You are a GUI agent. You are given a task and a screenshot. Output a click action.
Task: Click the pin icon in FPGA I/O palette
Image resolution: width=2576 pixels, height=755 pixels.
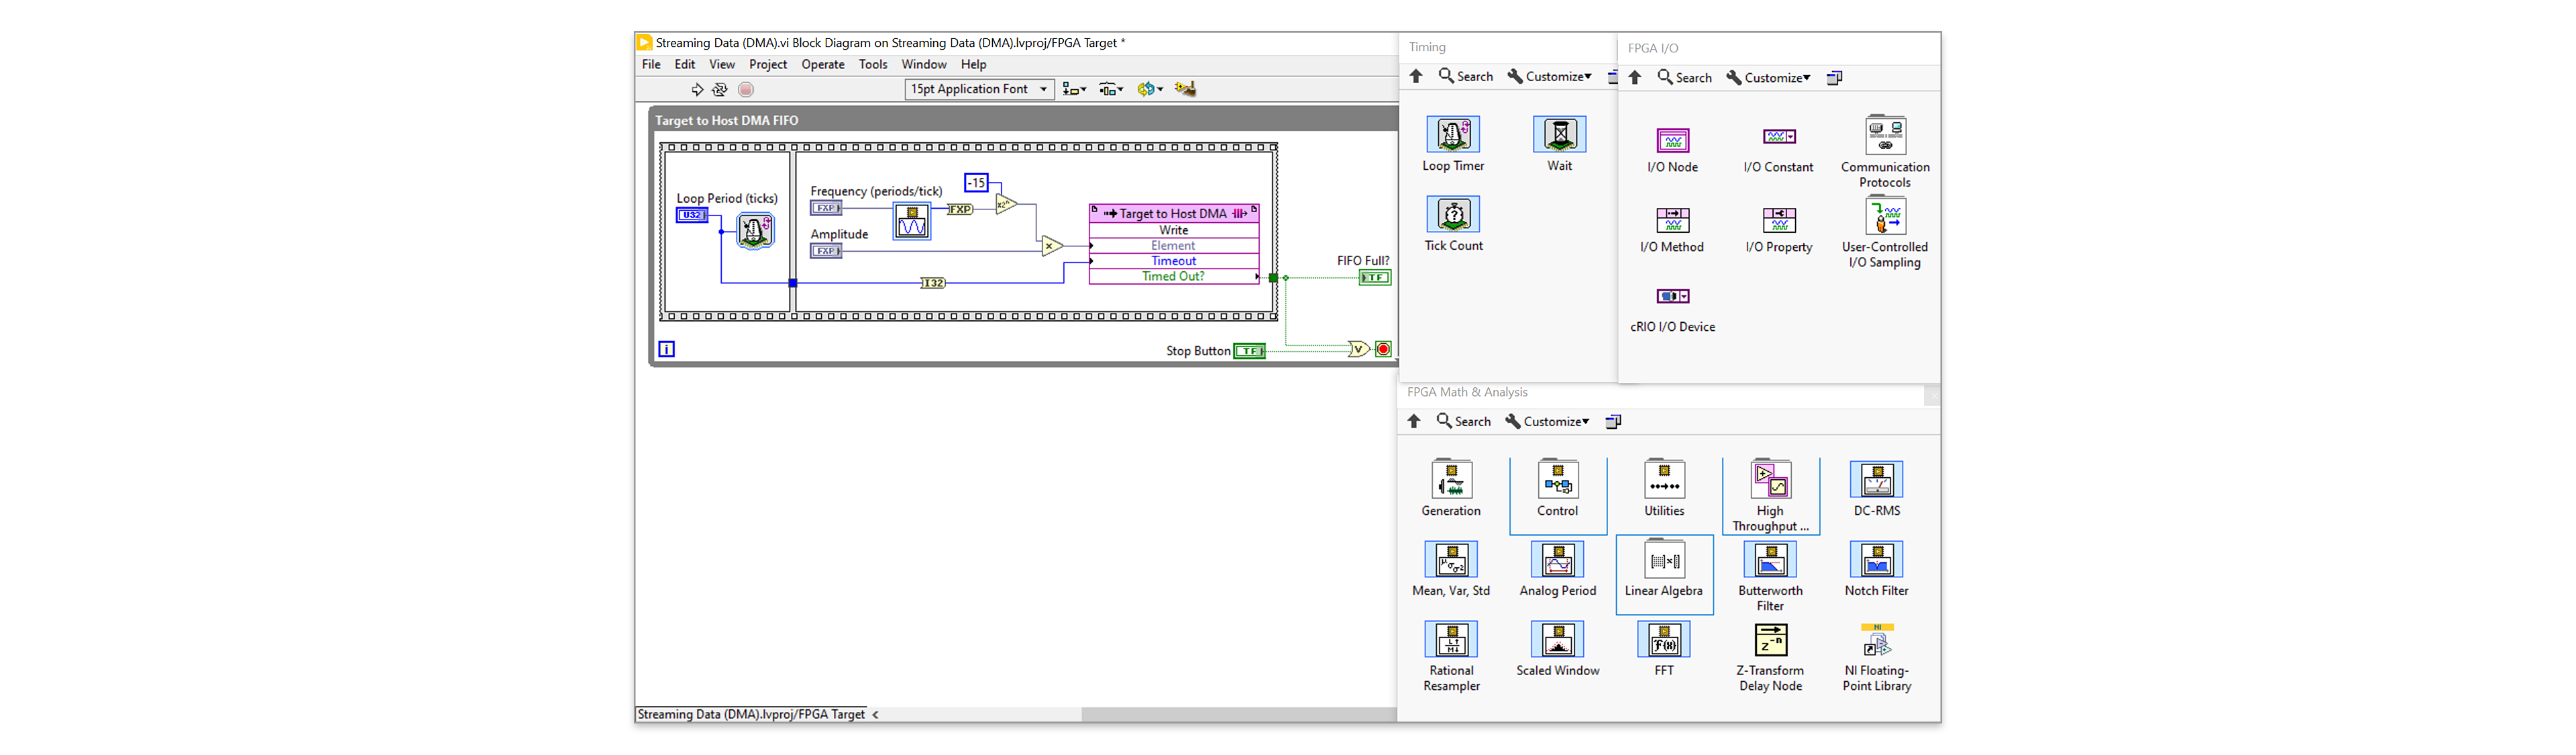(x=1835, y=77)
